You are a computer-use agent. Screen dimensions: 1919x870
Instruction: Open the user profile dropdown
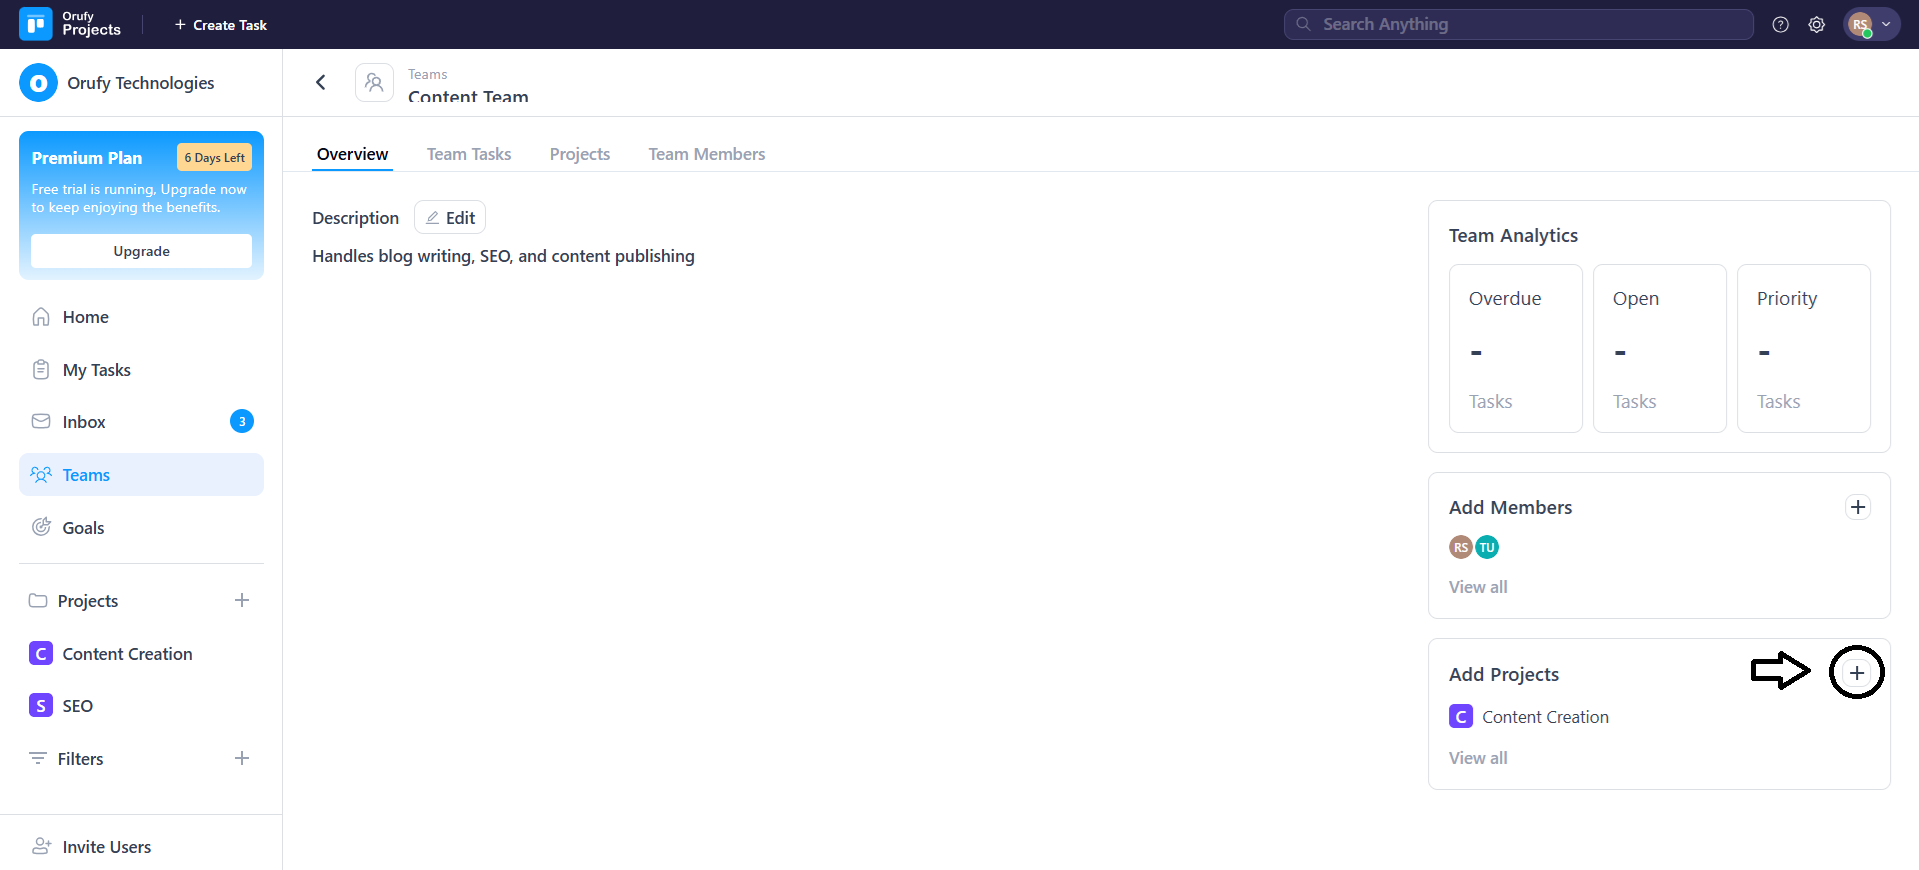(1870, 25)
